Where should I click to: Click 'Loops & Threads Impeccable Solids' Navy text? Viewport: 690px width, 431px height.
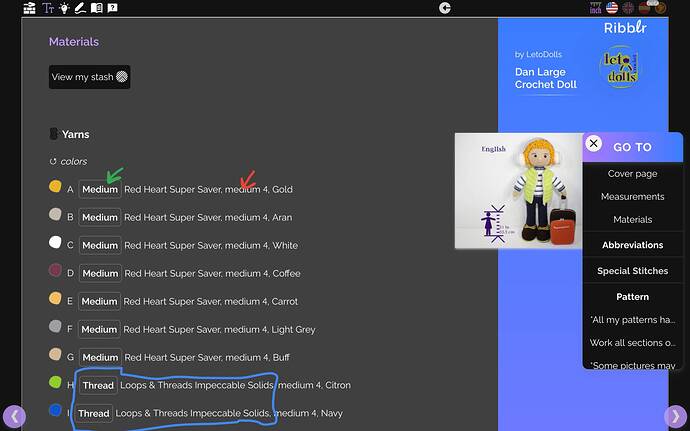tap(192, 413)
